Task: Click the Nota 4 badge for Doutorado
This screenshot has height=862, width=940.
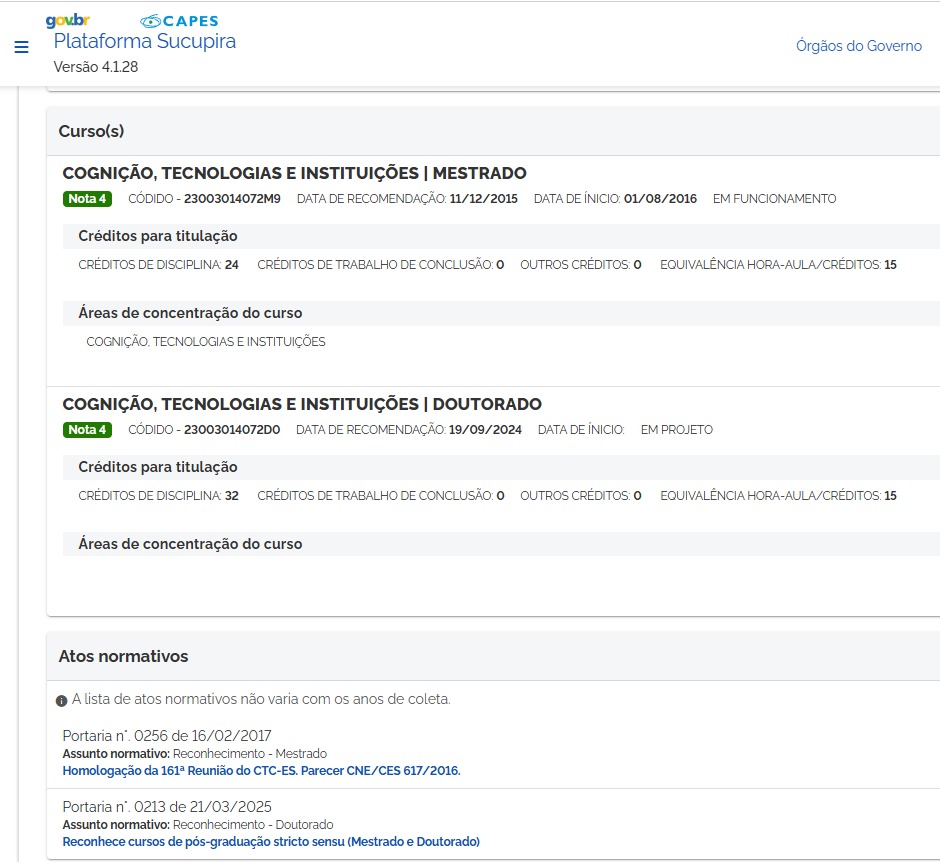Action: 88,430
